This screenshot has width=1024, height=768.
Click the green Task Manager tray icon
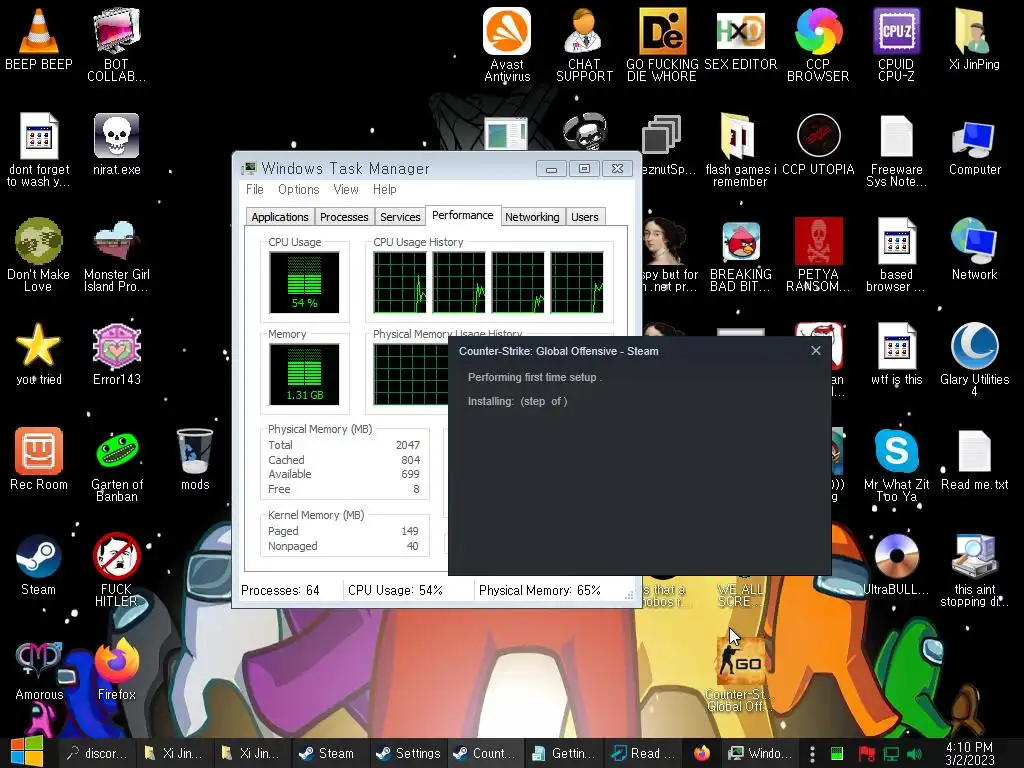pyautogui.click(x=837, y=754)
